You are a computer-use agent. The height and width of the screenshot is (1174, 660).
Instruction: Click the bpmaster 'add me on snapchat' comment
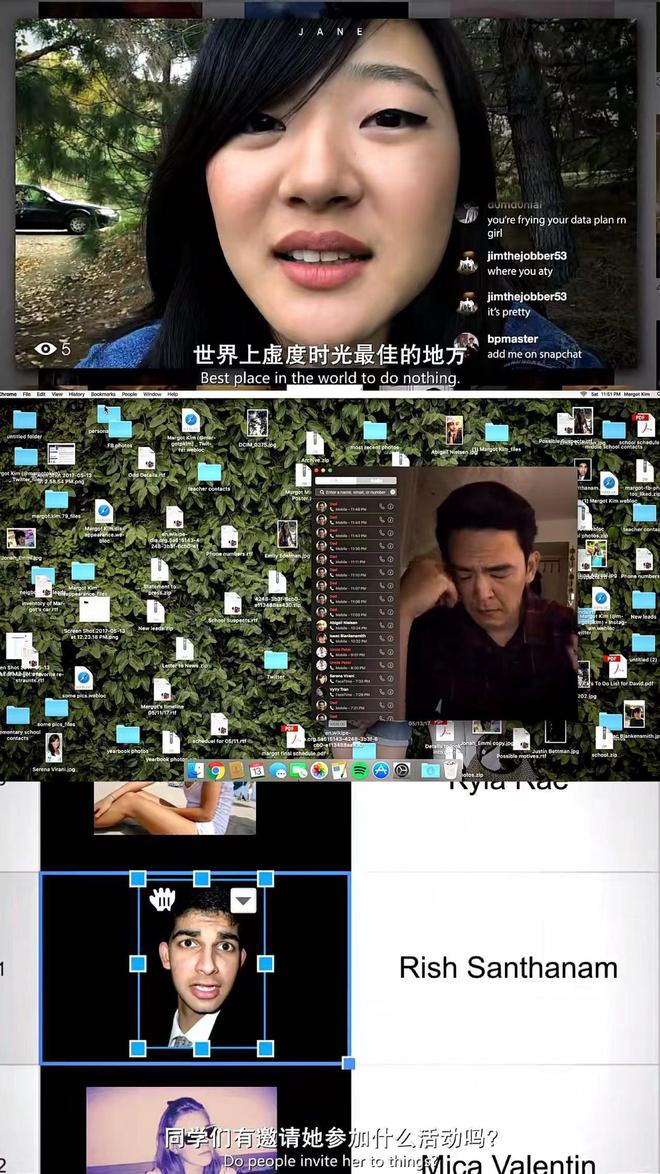pyautogui.click(x=534, y=354)
